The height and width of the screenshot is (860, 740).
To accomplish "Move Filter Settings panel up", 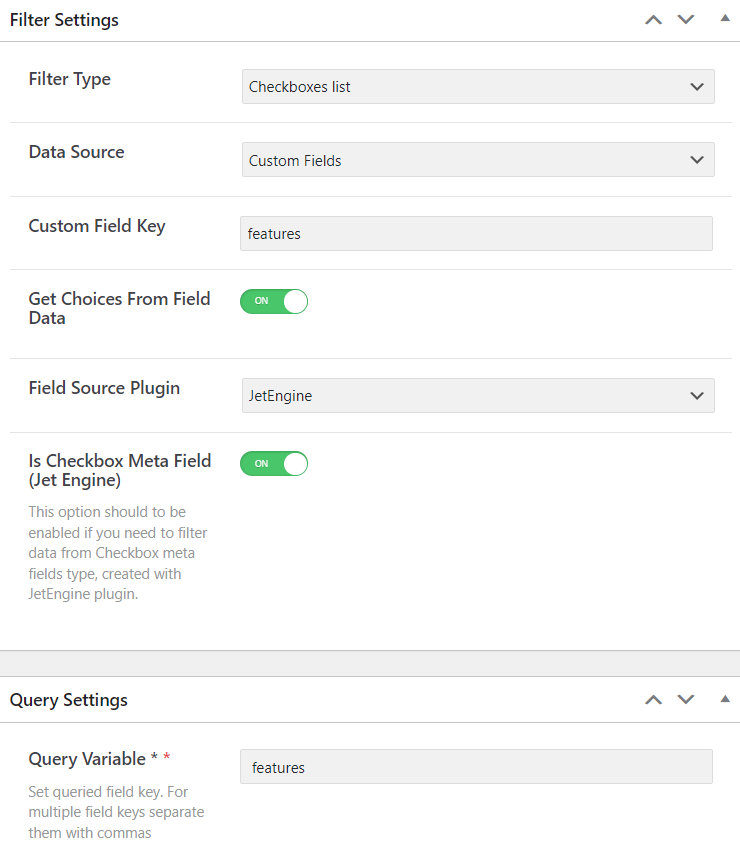I will coord(653,20).
